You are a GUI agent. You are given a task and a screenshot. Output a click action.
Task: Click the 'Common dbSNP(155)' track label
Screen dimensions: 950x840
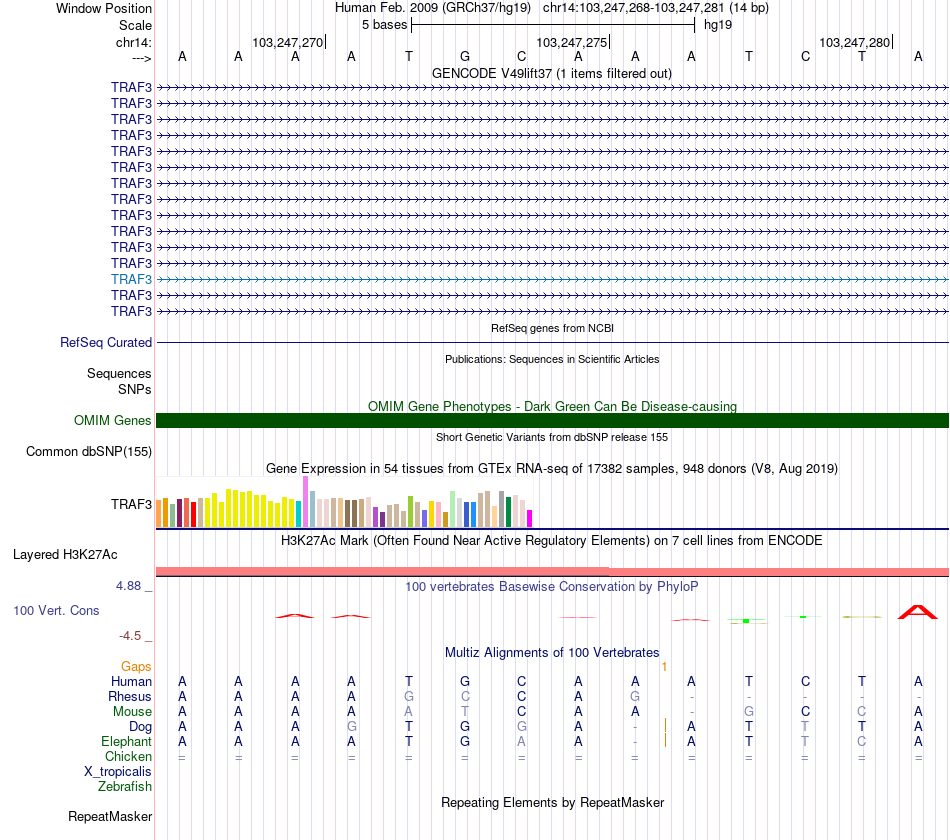[89, 452]
